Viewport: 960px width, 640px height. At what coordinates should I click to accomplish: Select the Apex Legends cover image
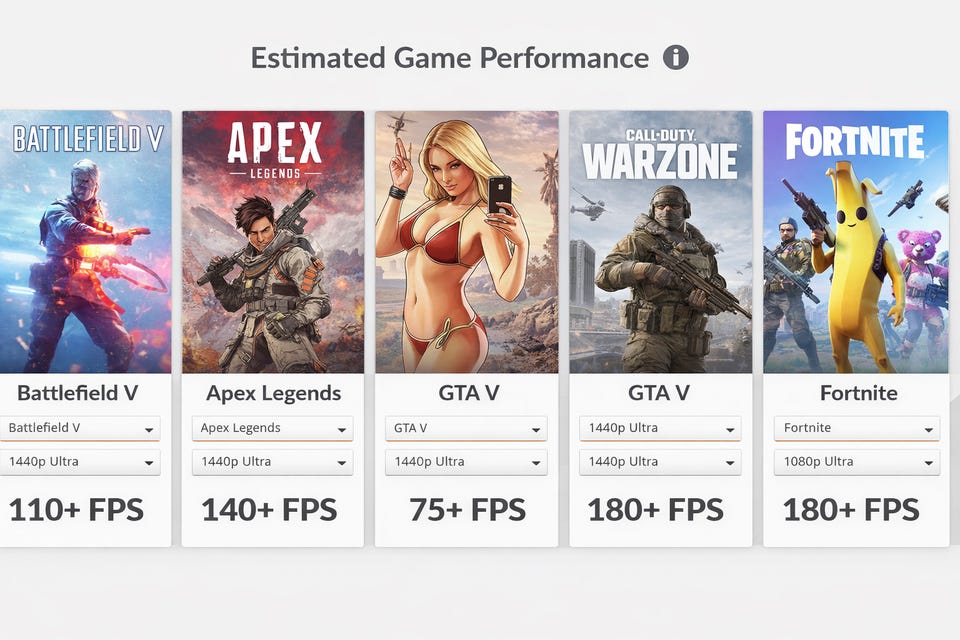pos(273,241)
